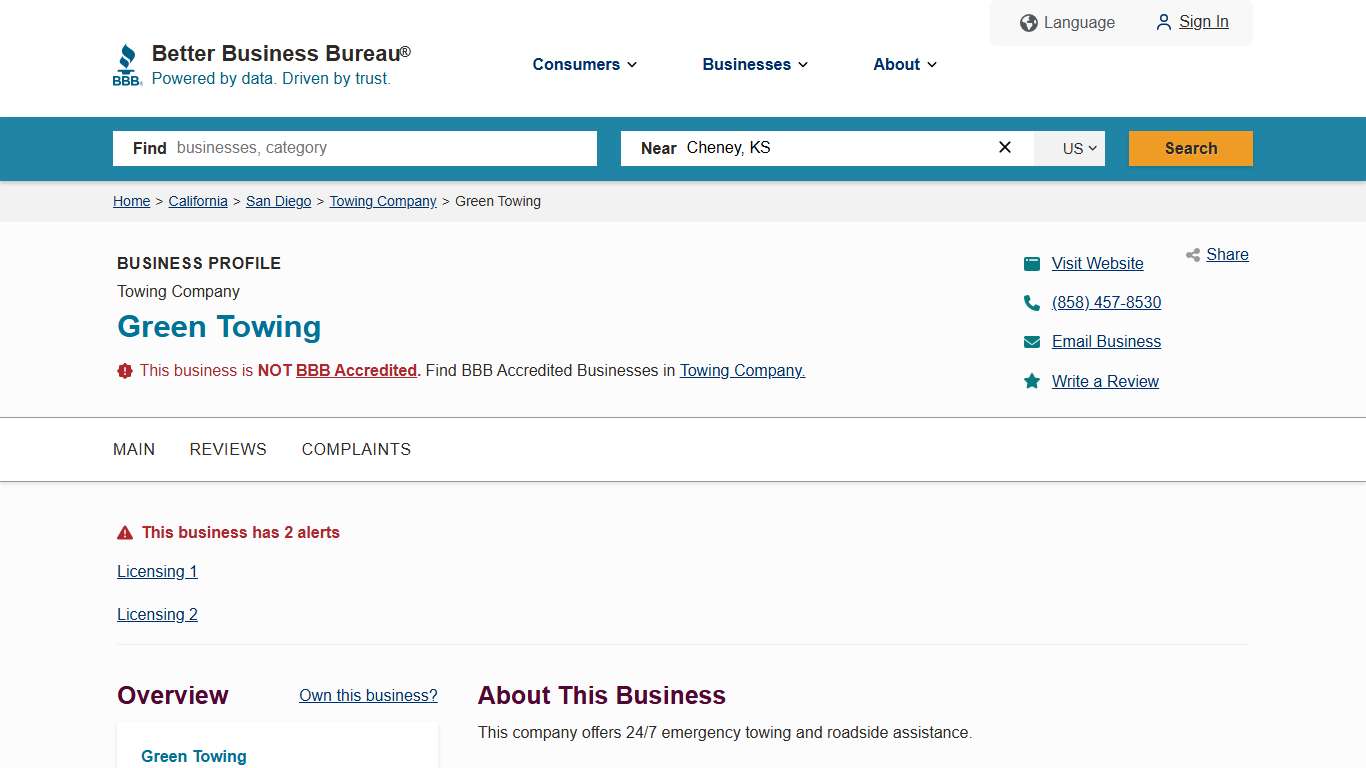Image resolution: width=1366 pixels, height=768 pixels.
Task: Clear the location field using the X
Action: 1004,147
